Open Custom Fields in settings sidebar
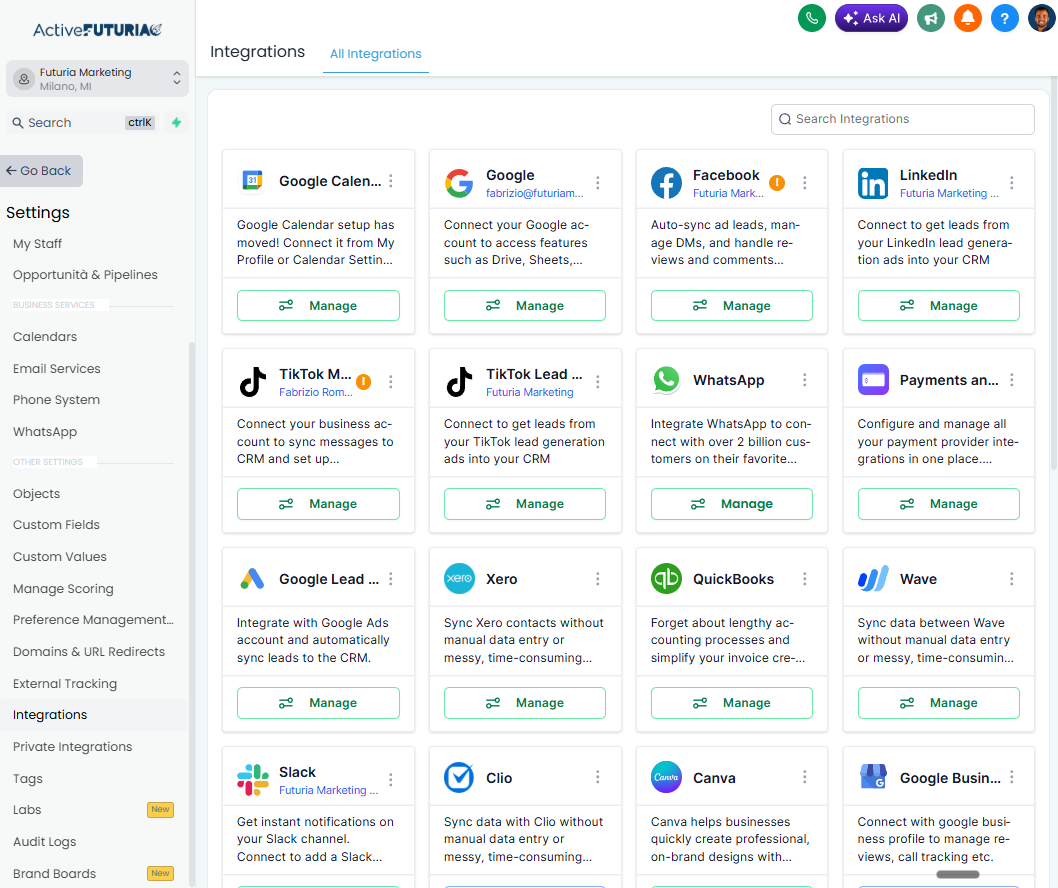 point(56,525)
